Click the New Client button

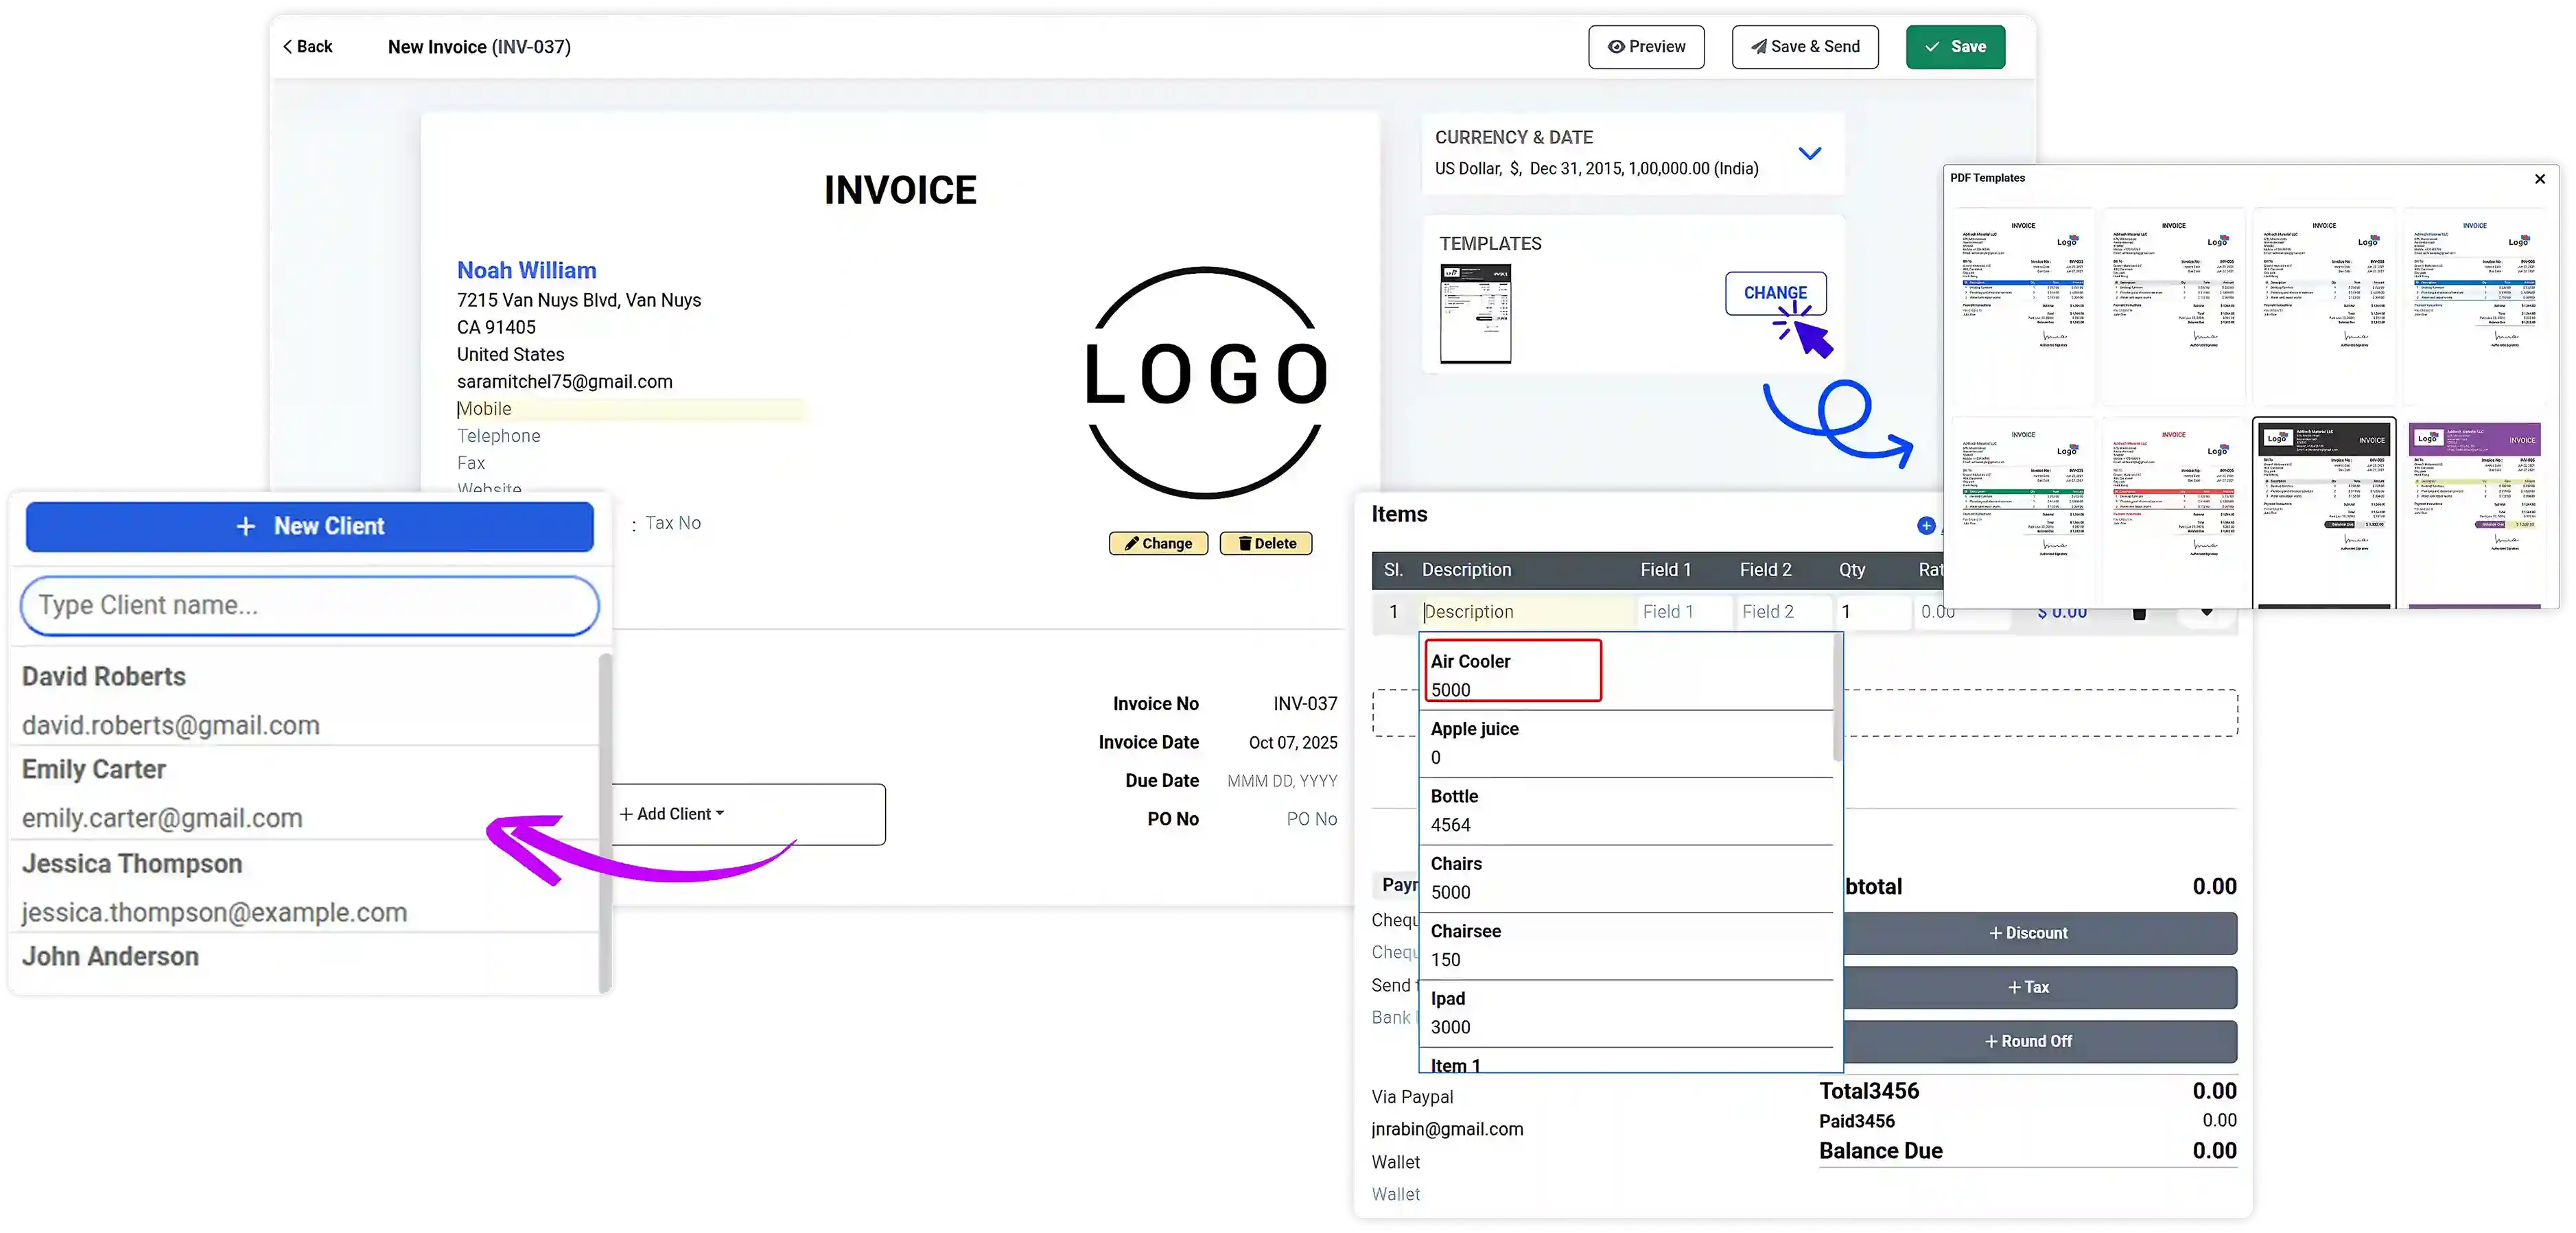[x=309, y=526]
